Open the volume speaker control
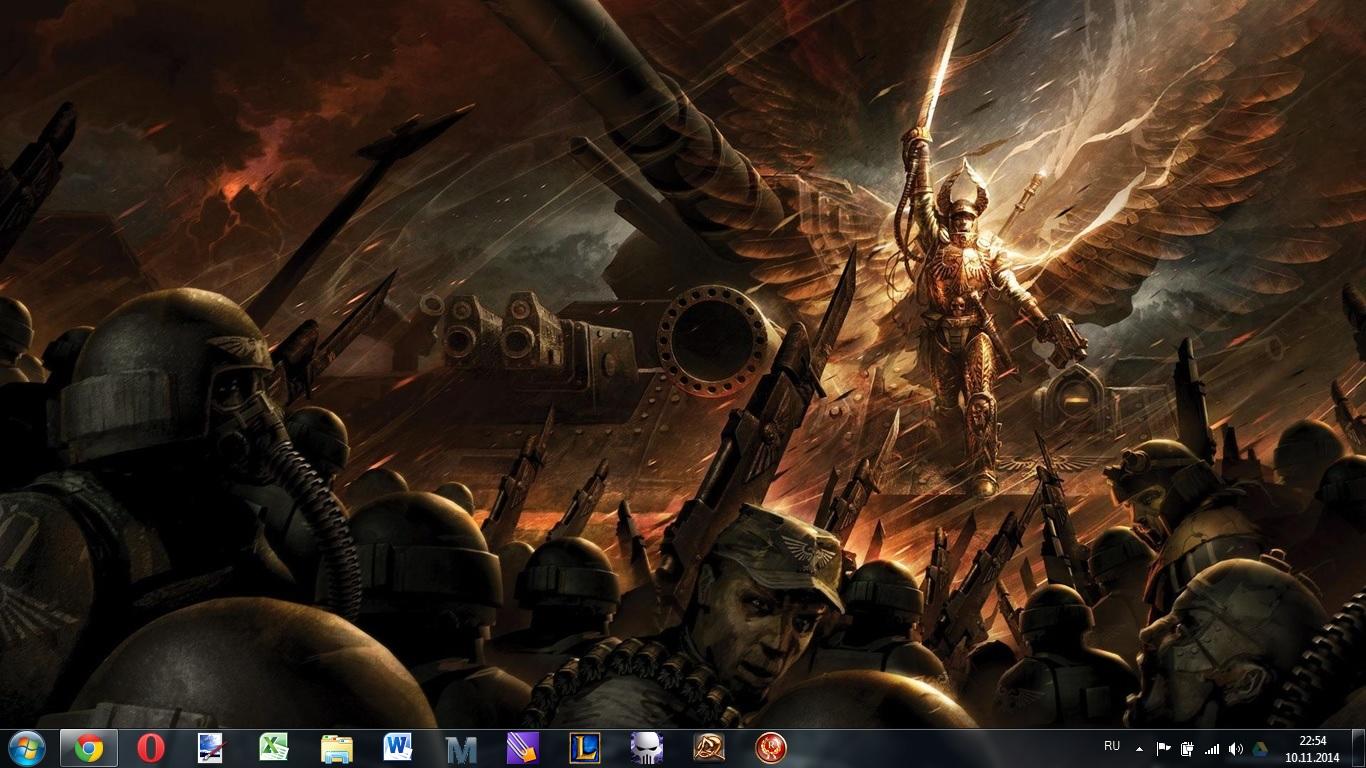1366x768 pixels. (1236, 748)
